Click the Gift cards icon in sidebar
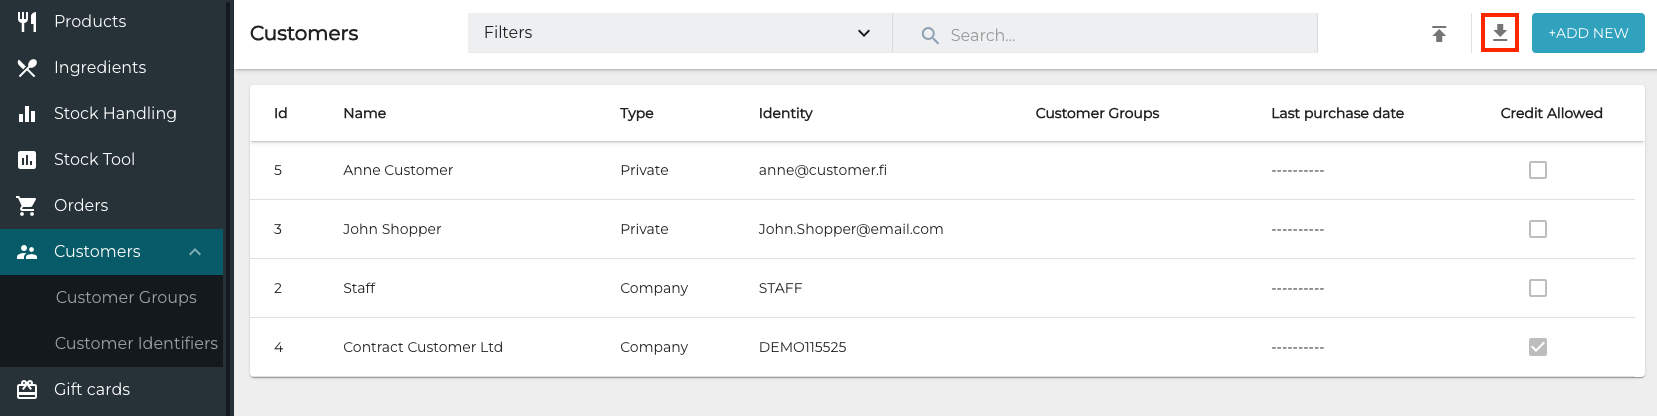 click(x=27, y=389)
